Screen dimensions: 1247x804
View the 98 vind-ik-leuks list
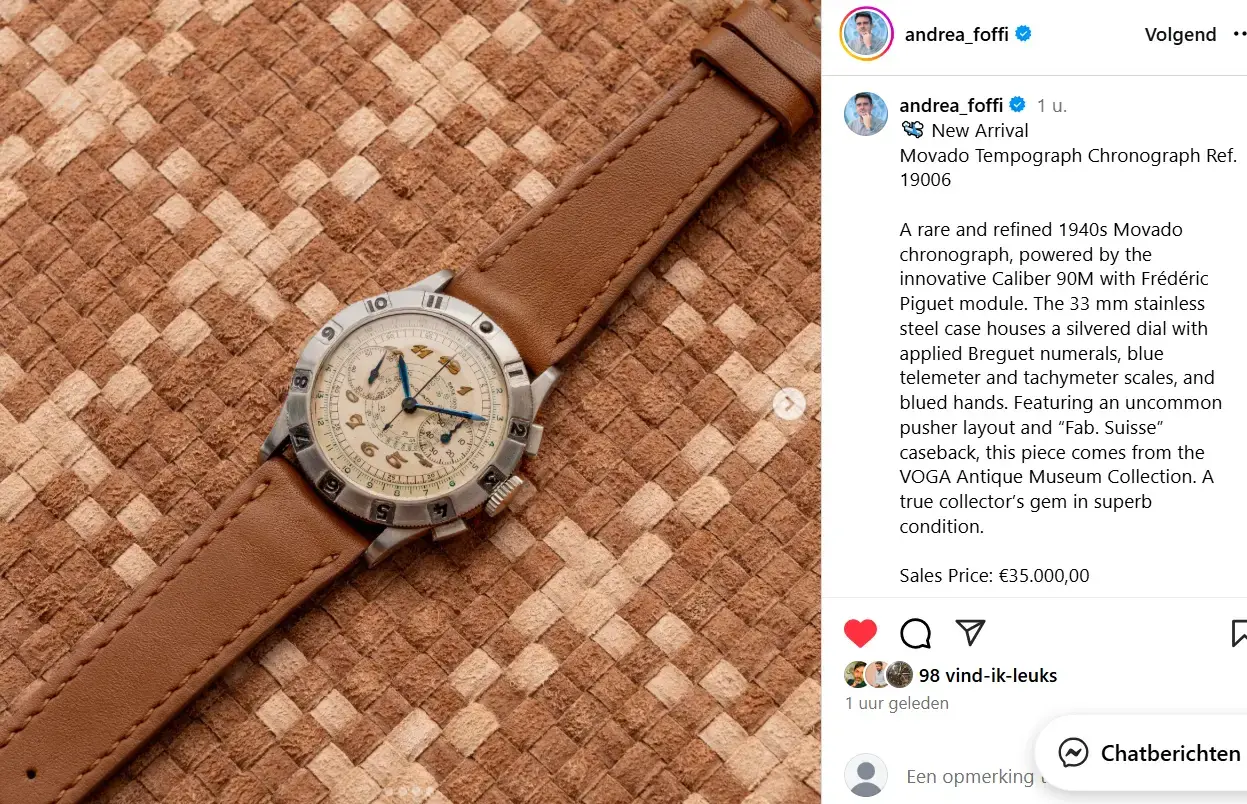coord(988,675)
